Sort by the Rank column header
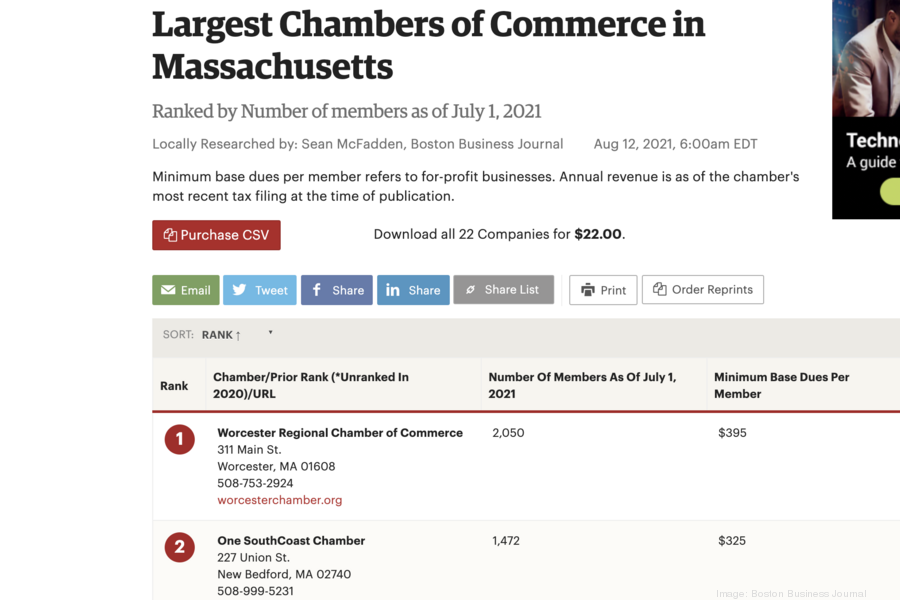 tap(174, 386)
